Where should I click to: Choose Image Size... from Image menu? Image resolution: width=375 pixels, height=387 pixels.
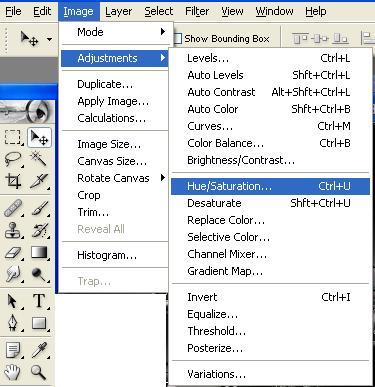(115, 144)
